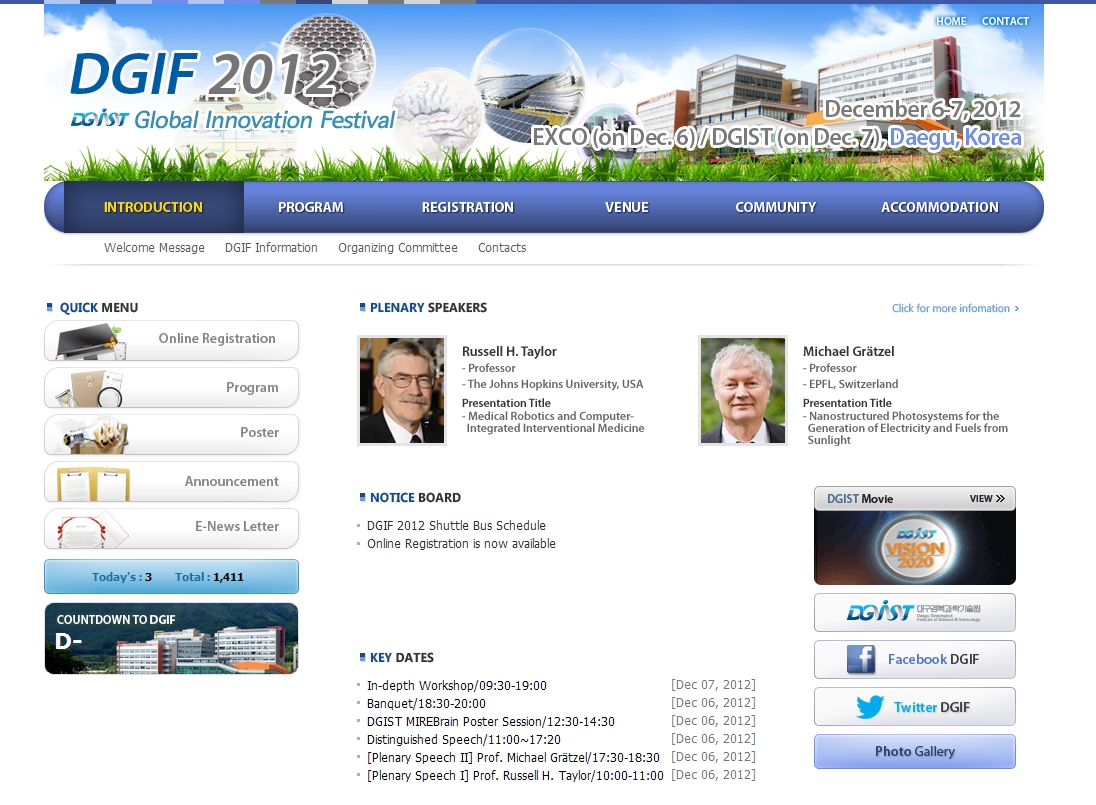The image size is (1096, 805).
Task: Click 'EPFL, Switzerland' affiliation text
Action: 851,384
